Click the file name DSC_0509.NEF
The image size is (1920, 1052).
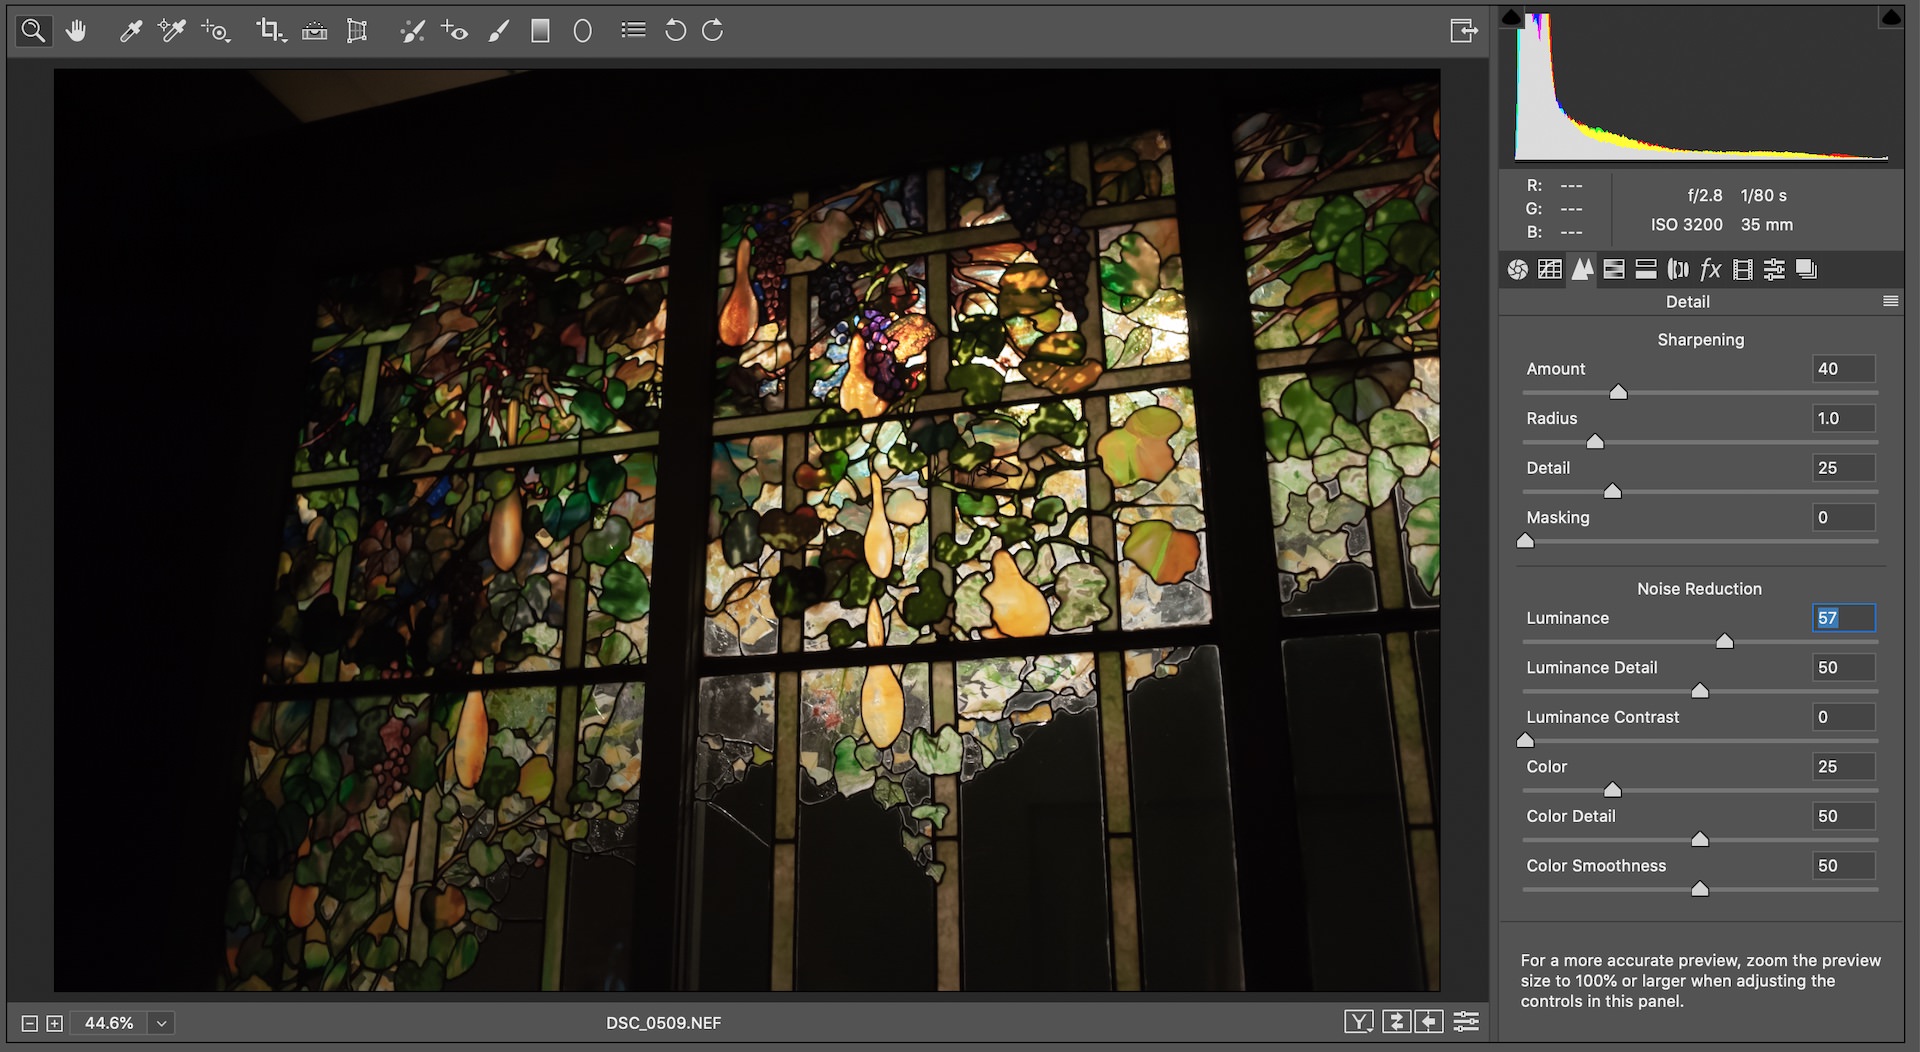[663, 1023]
